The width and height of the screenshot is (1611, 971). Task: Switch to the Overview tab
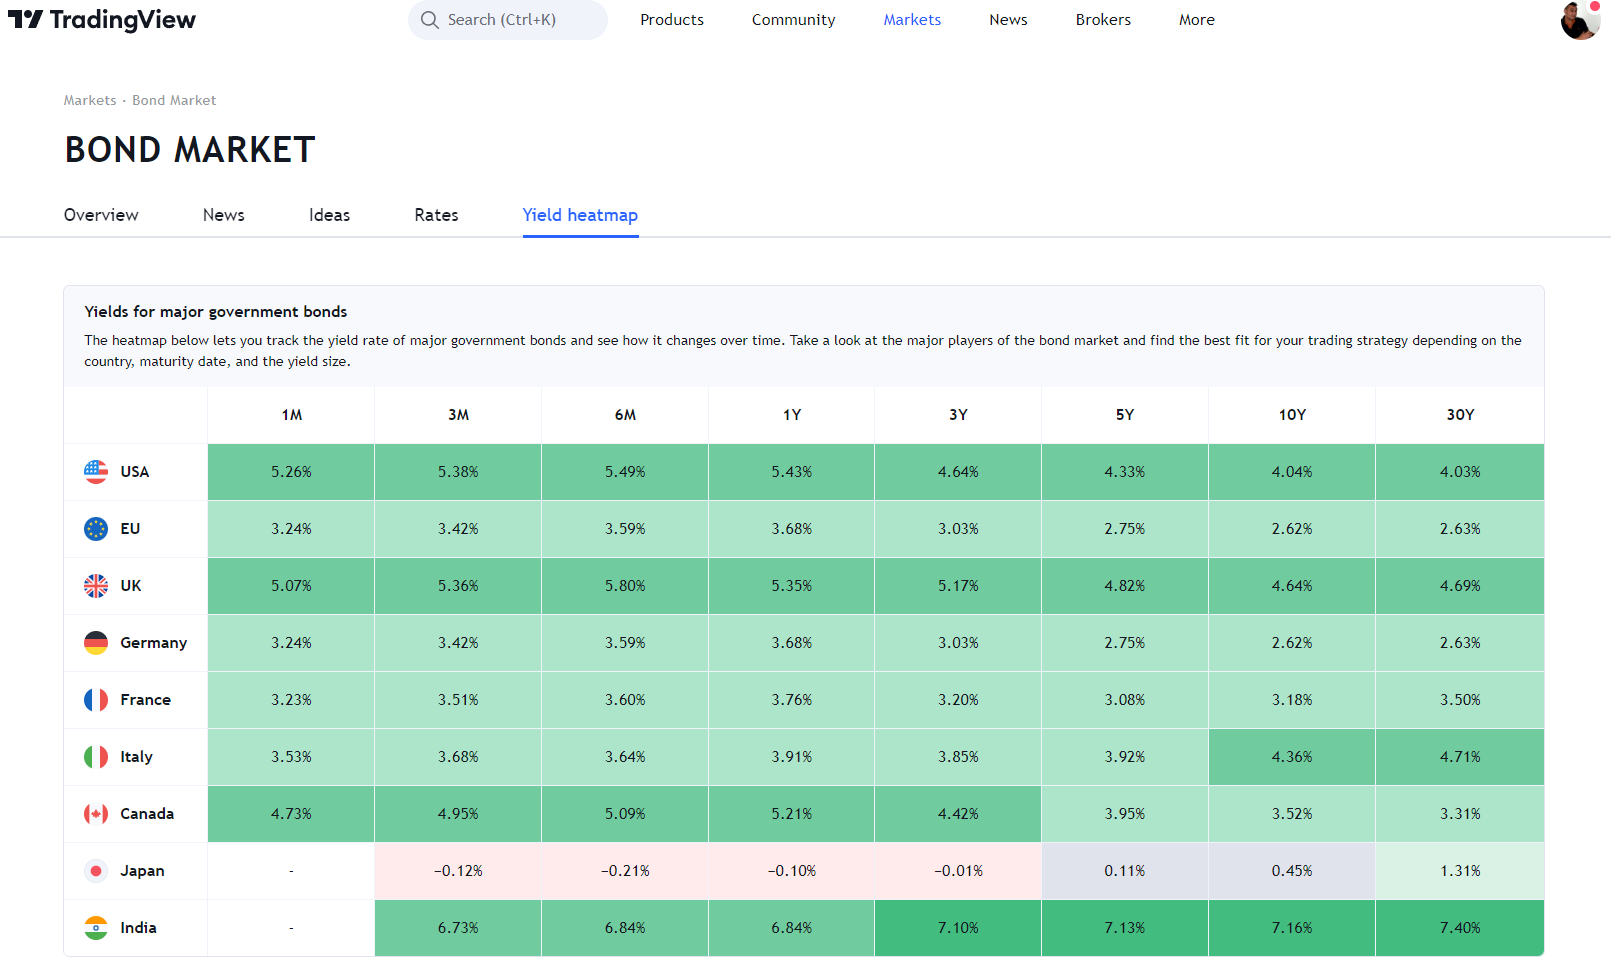(101, 214)
